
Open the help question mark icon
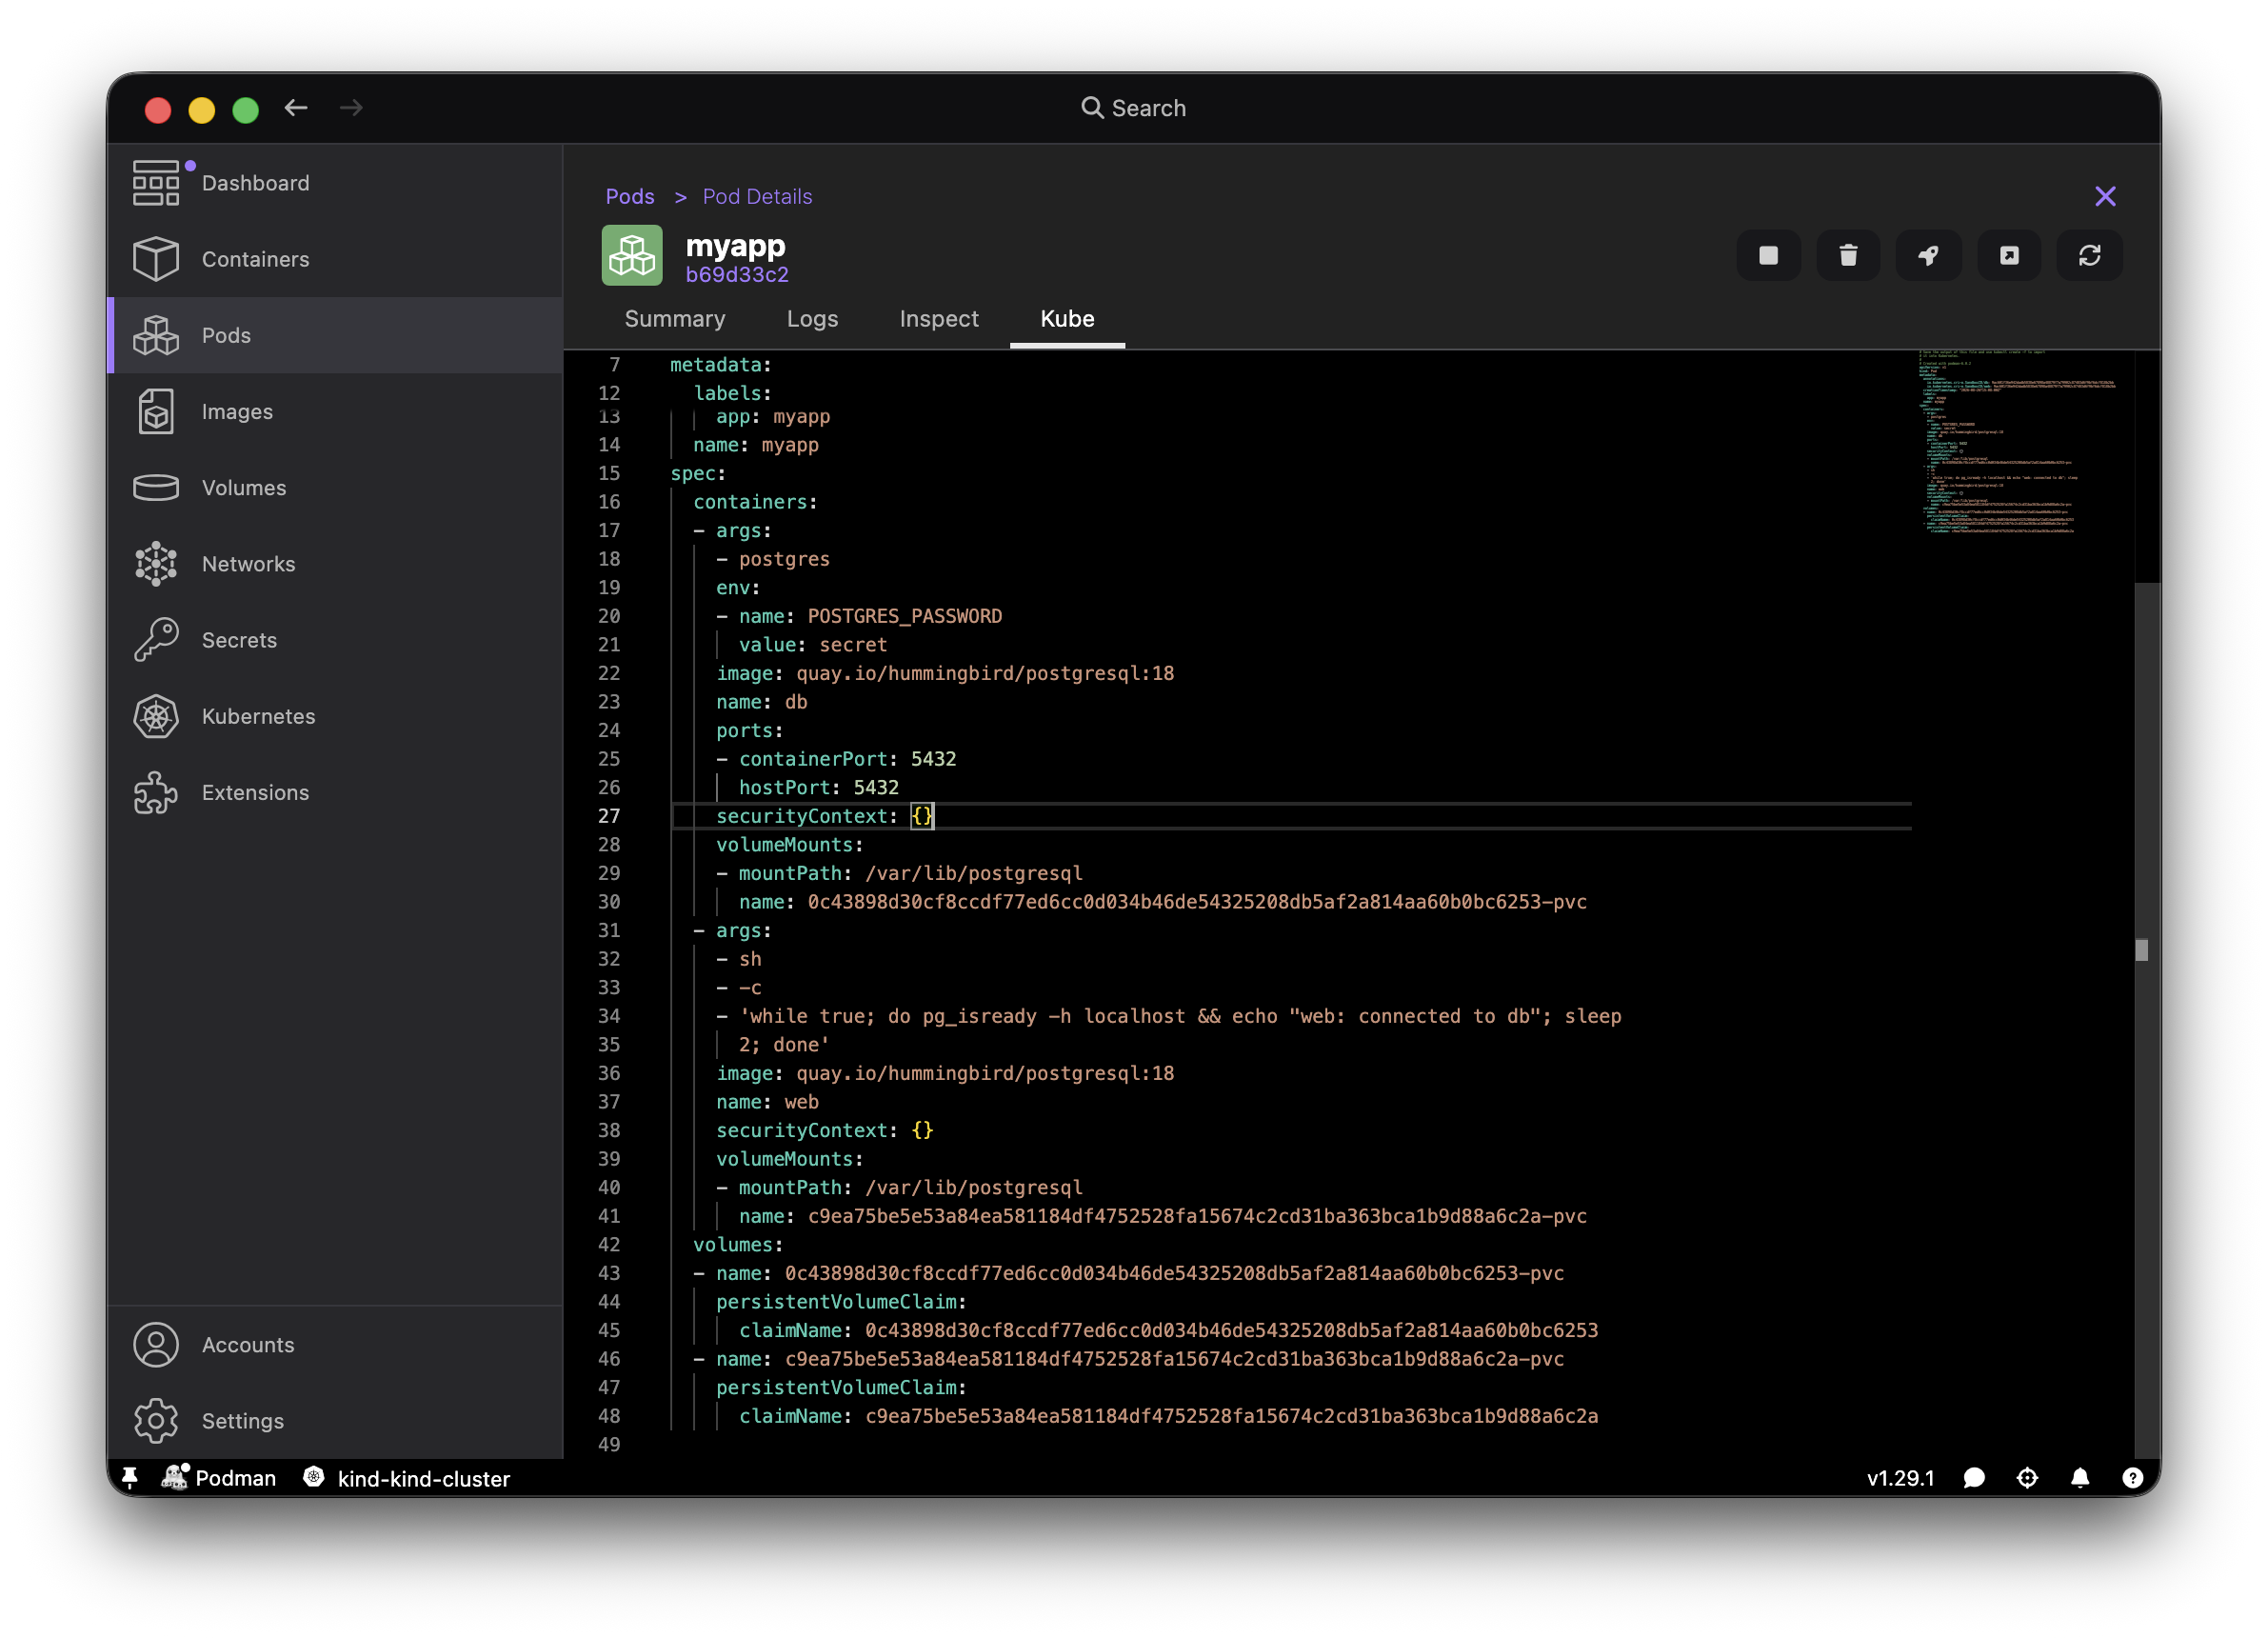click(x=2133, y=1477)
